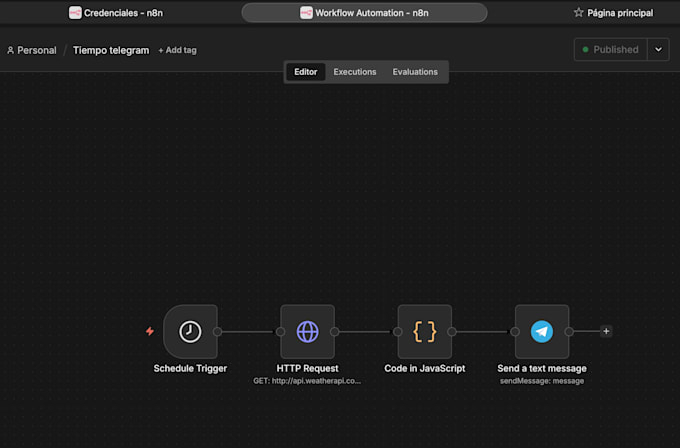Go to the Personal project breadcrumb
The height and width of the screenshot is (448, 680).
coord(32,50)
